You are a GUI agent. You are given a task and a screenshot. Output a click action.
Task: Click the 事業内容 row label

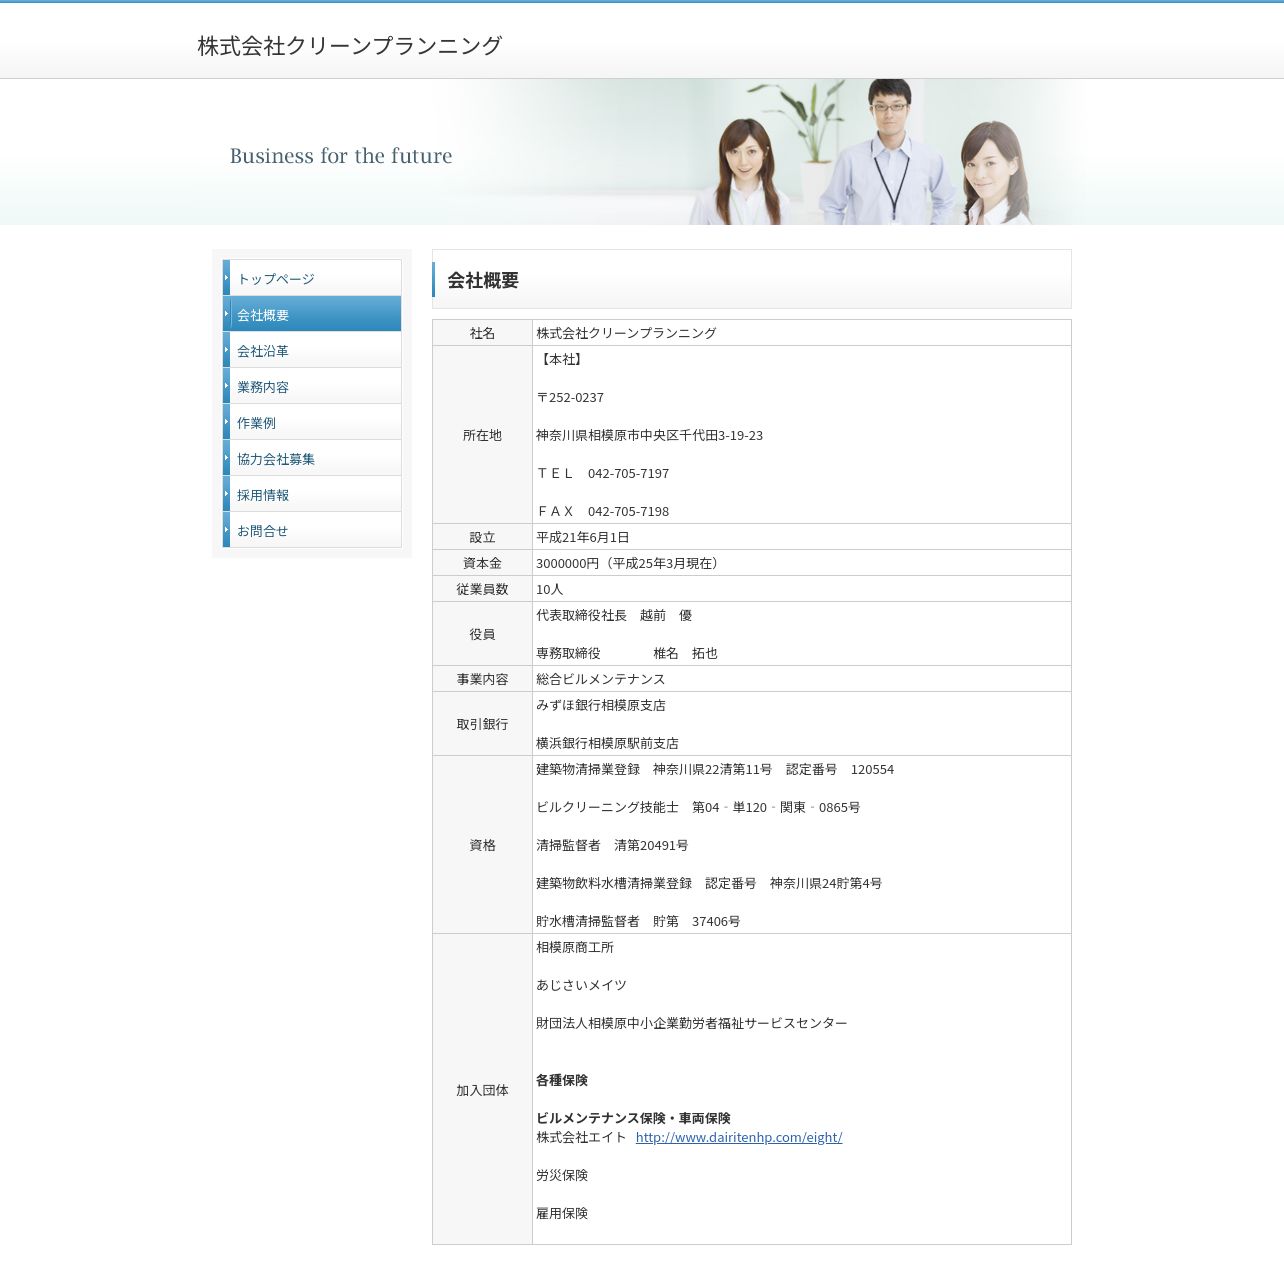(482, 679)
